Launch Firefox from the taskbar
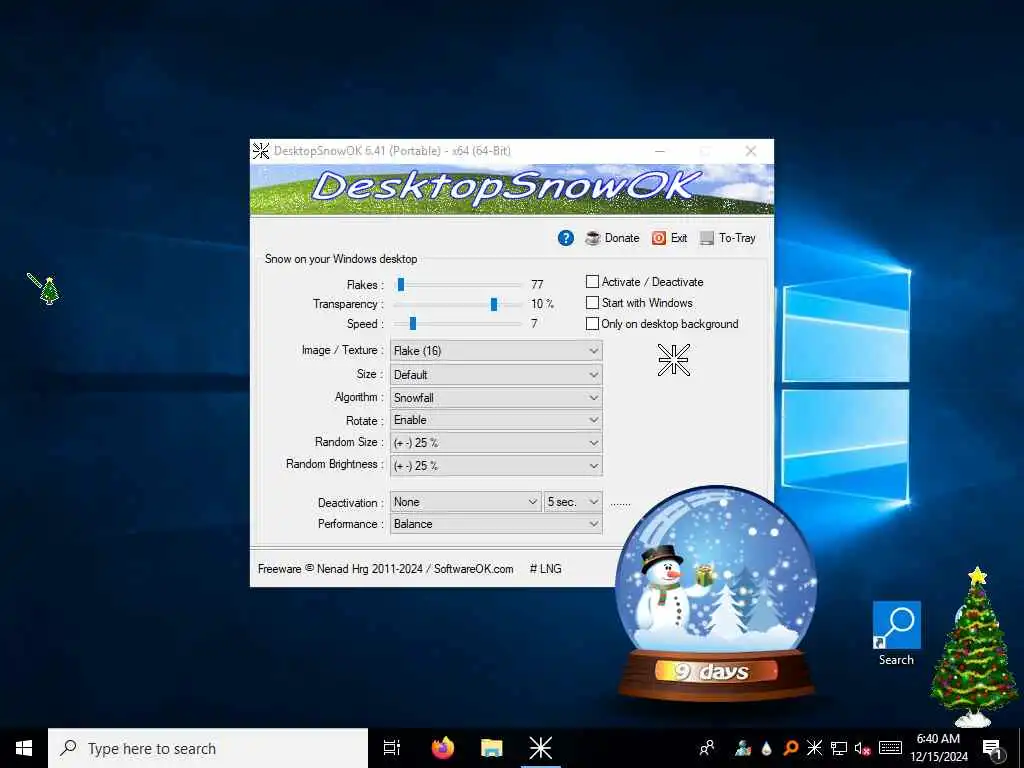This screenshot has width=1024, height=768. 443,748
